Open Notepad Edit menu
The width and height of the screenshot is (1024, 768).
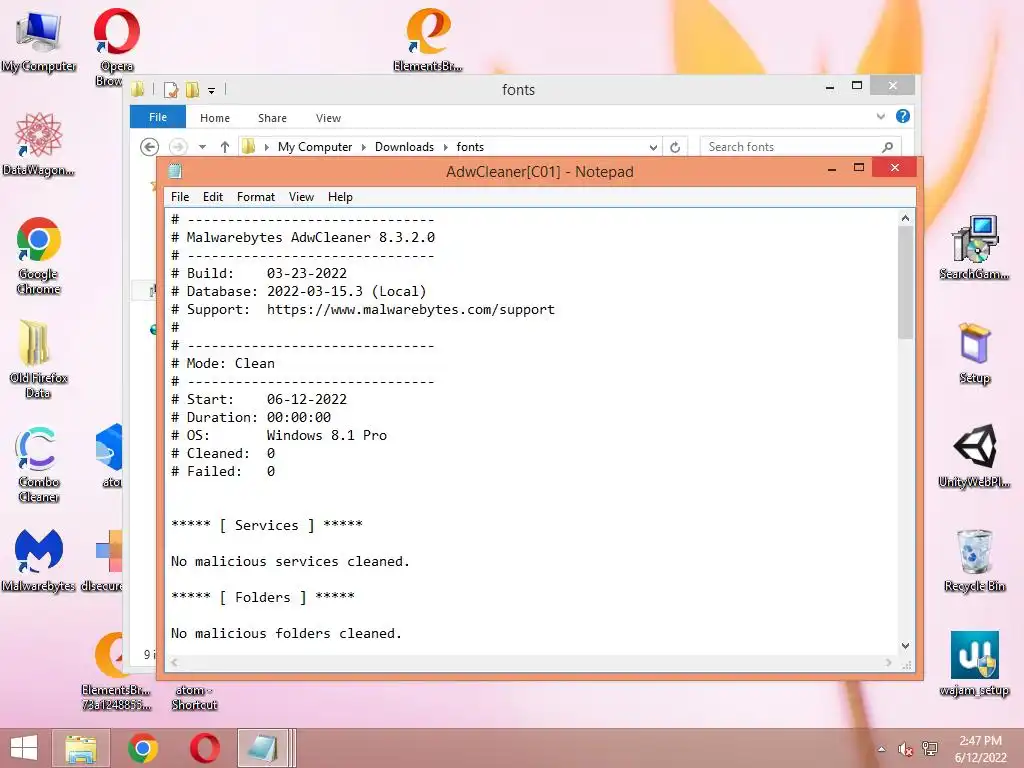point(213,197)
